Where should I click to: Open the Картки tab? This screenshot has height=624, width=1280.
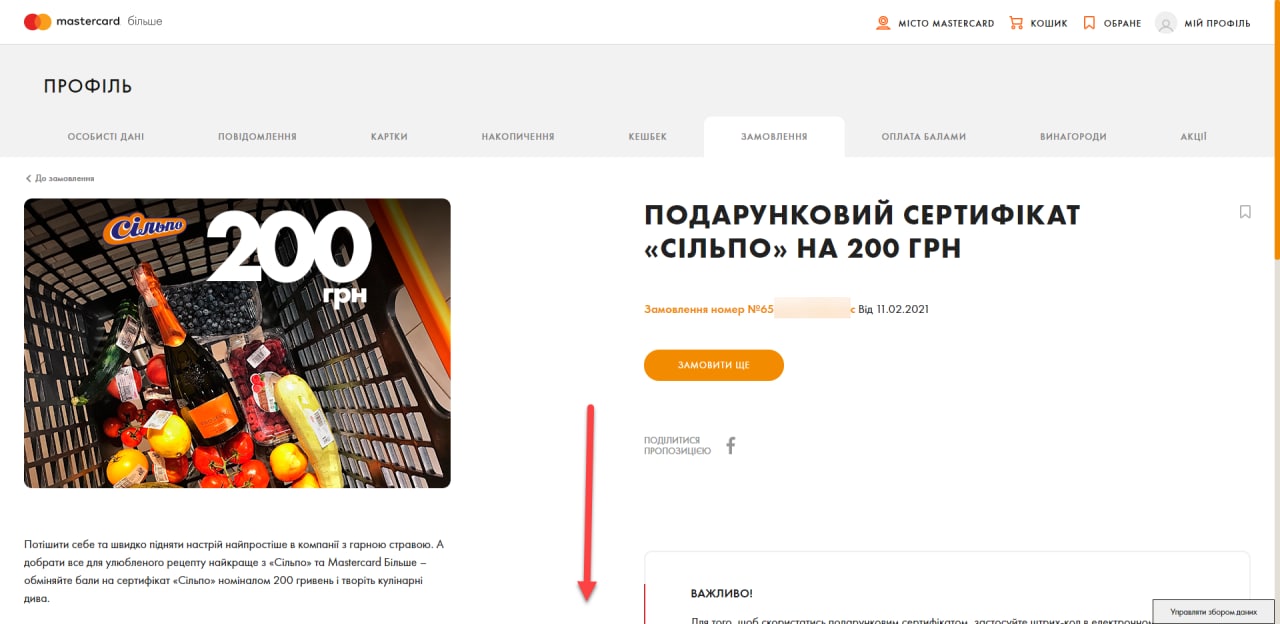point(389,137)
